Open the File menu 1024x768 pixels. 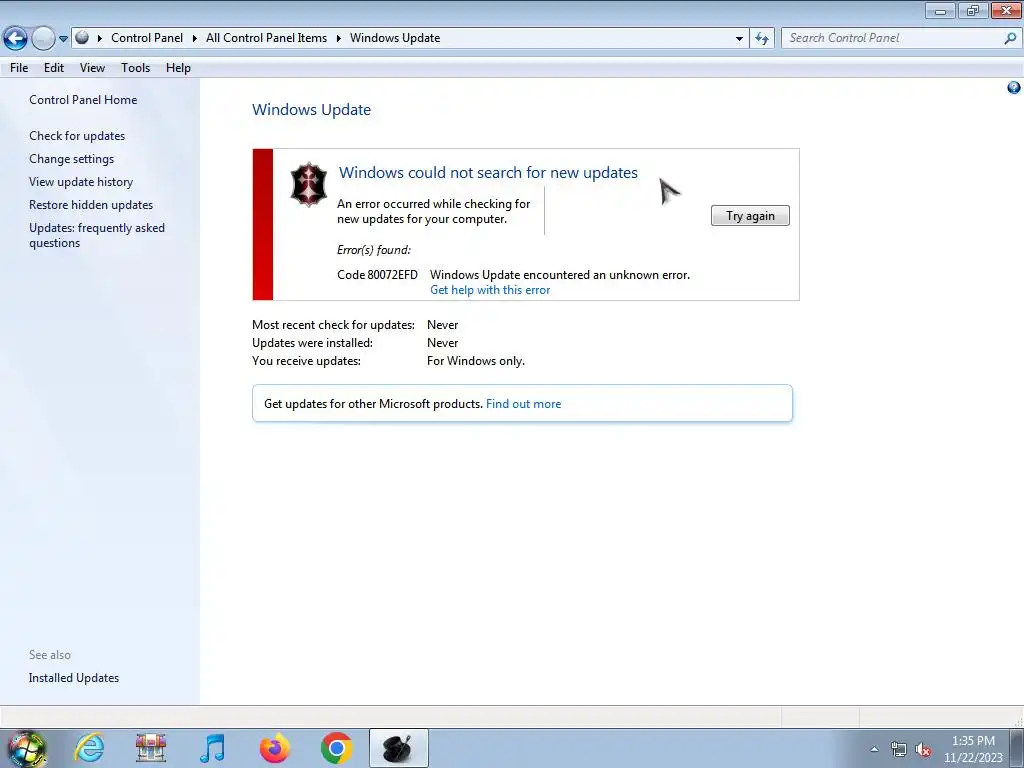click(19, 68)
